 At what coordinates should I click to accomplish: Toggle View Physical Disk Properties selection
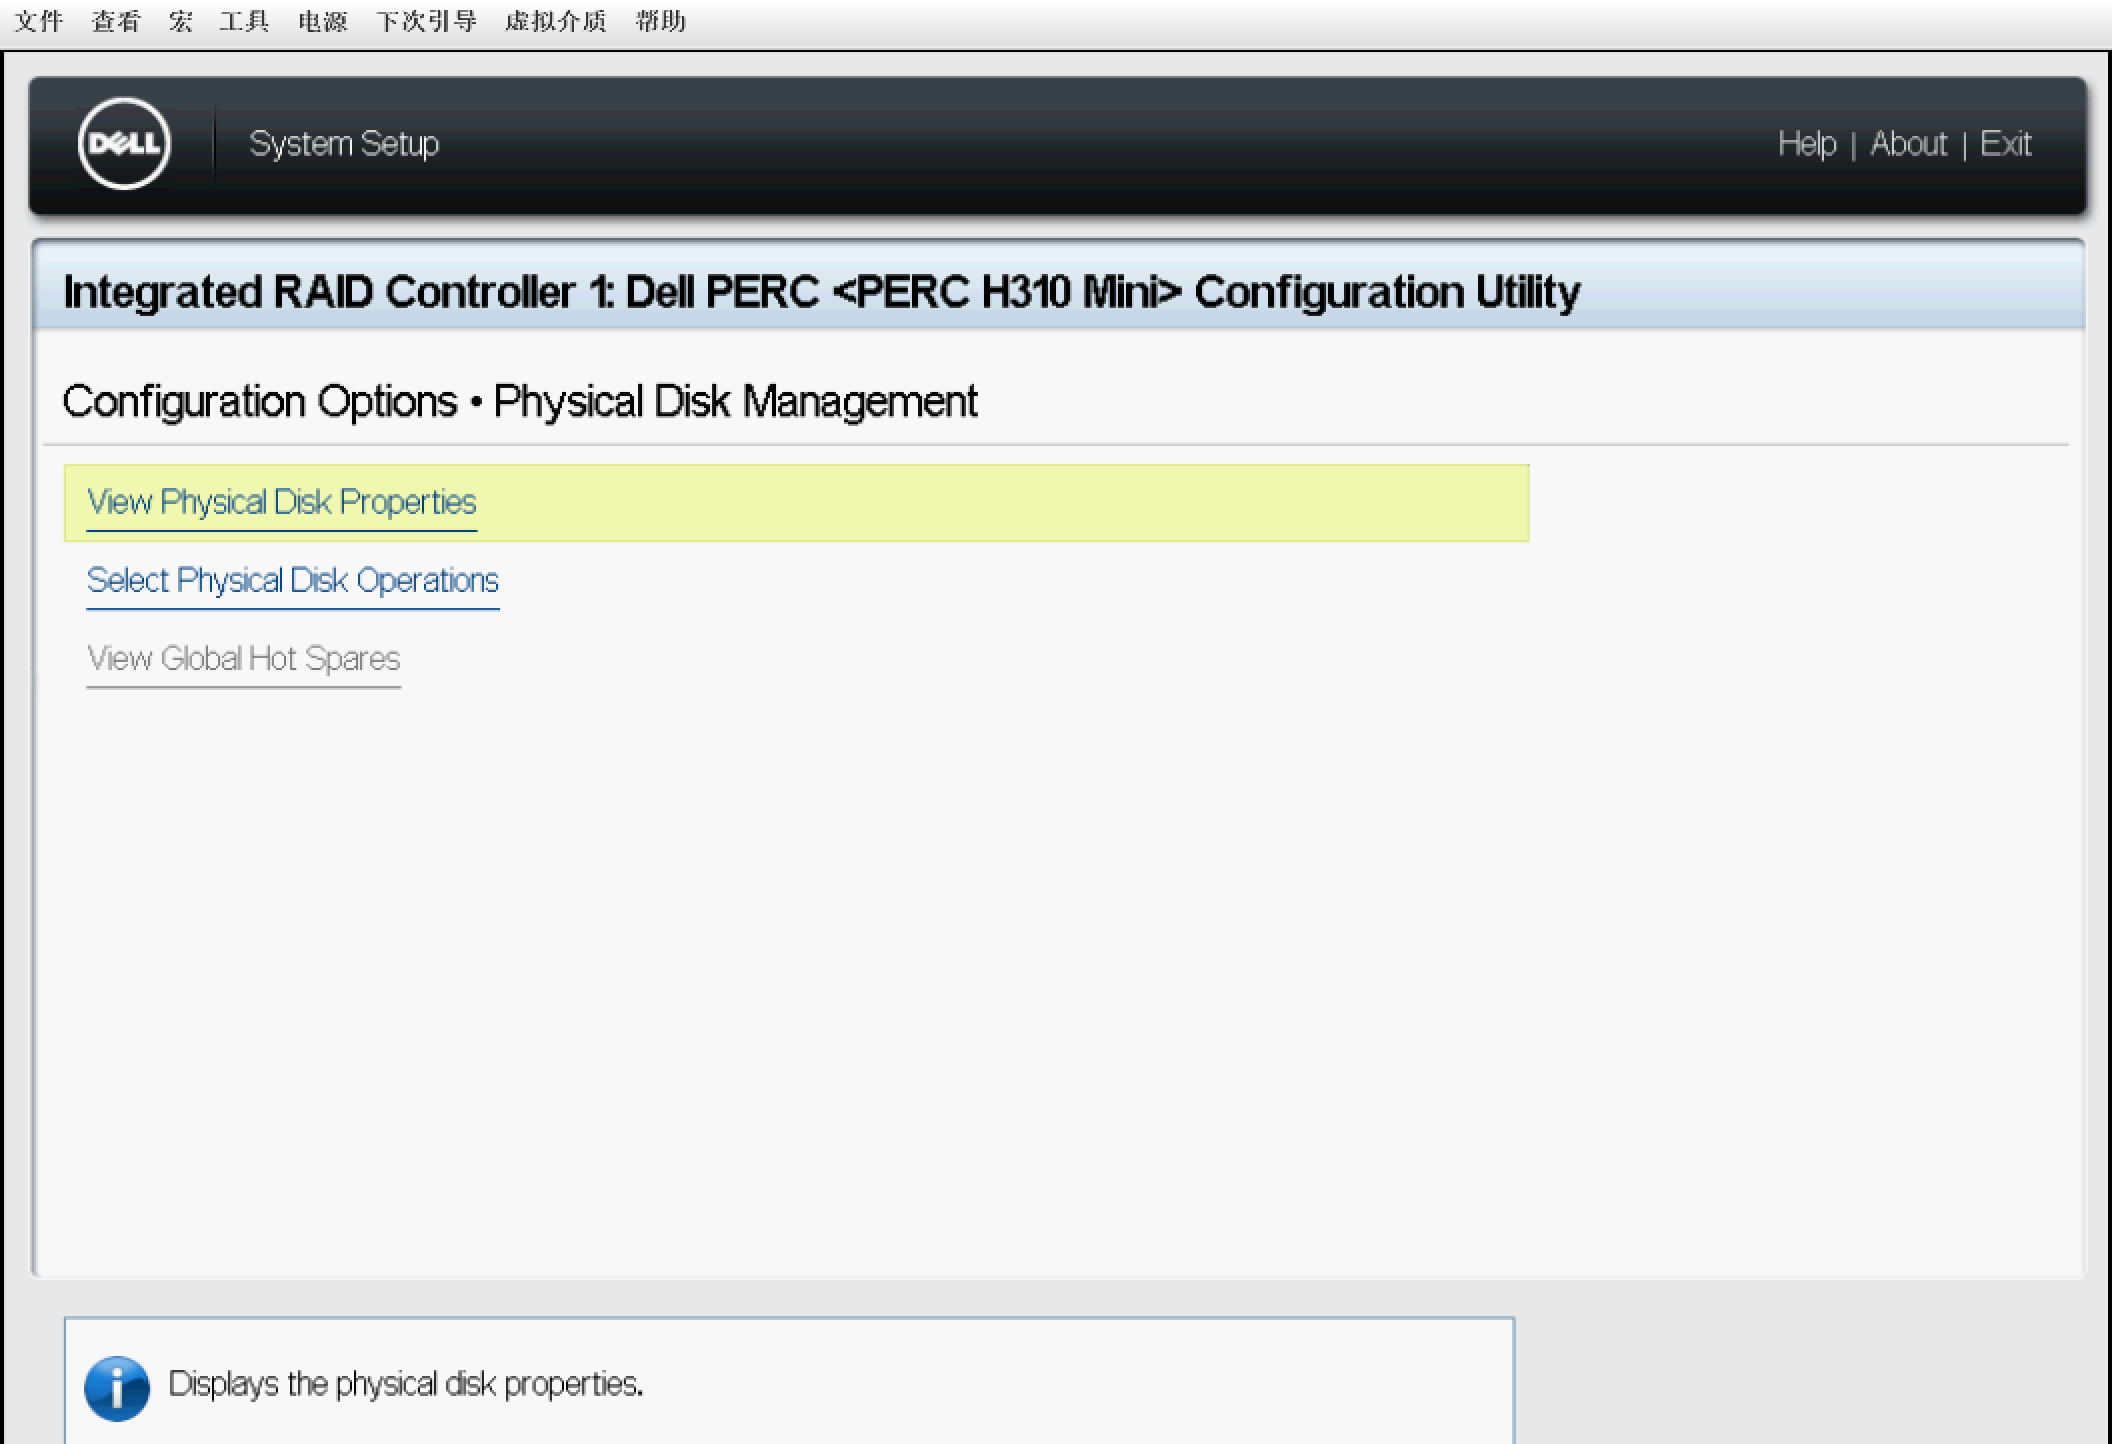pyautogui.click(x=281, y=502)
